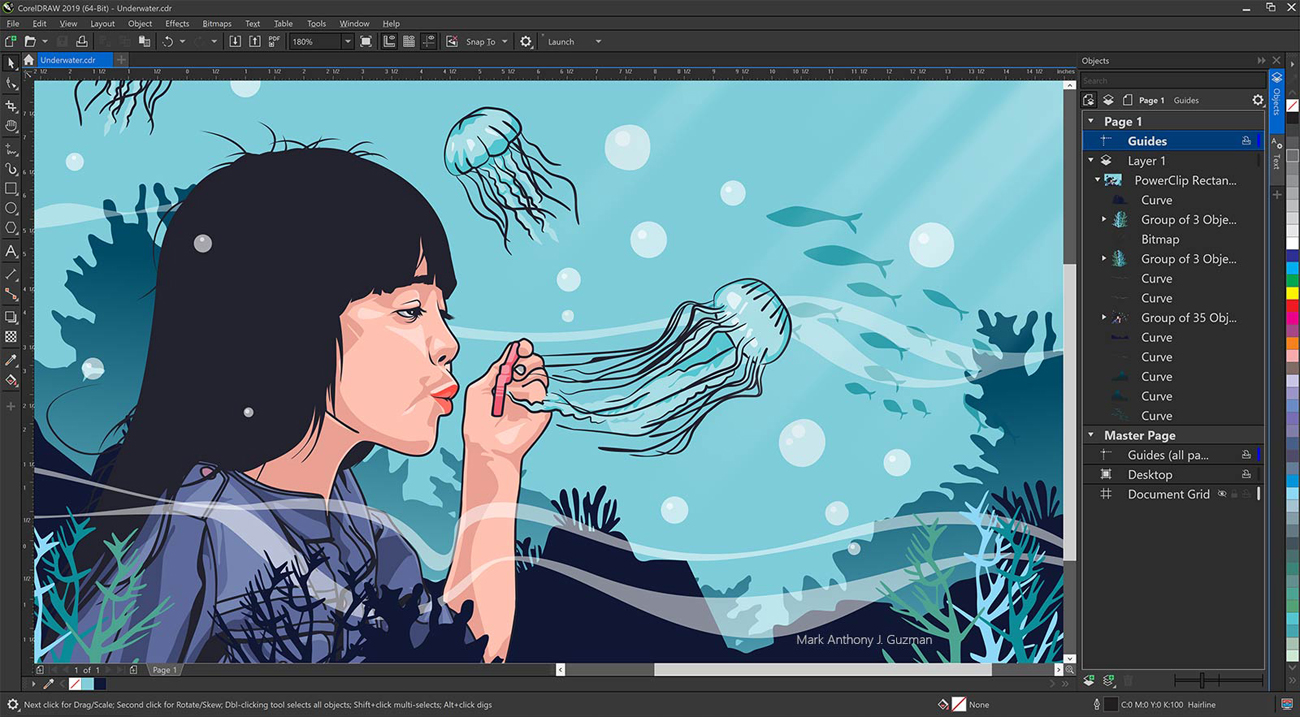Click the Print icon on the toolbar
This screenshot has height=717, width=1300.
[x=81, y=41]
